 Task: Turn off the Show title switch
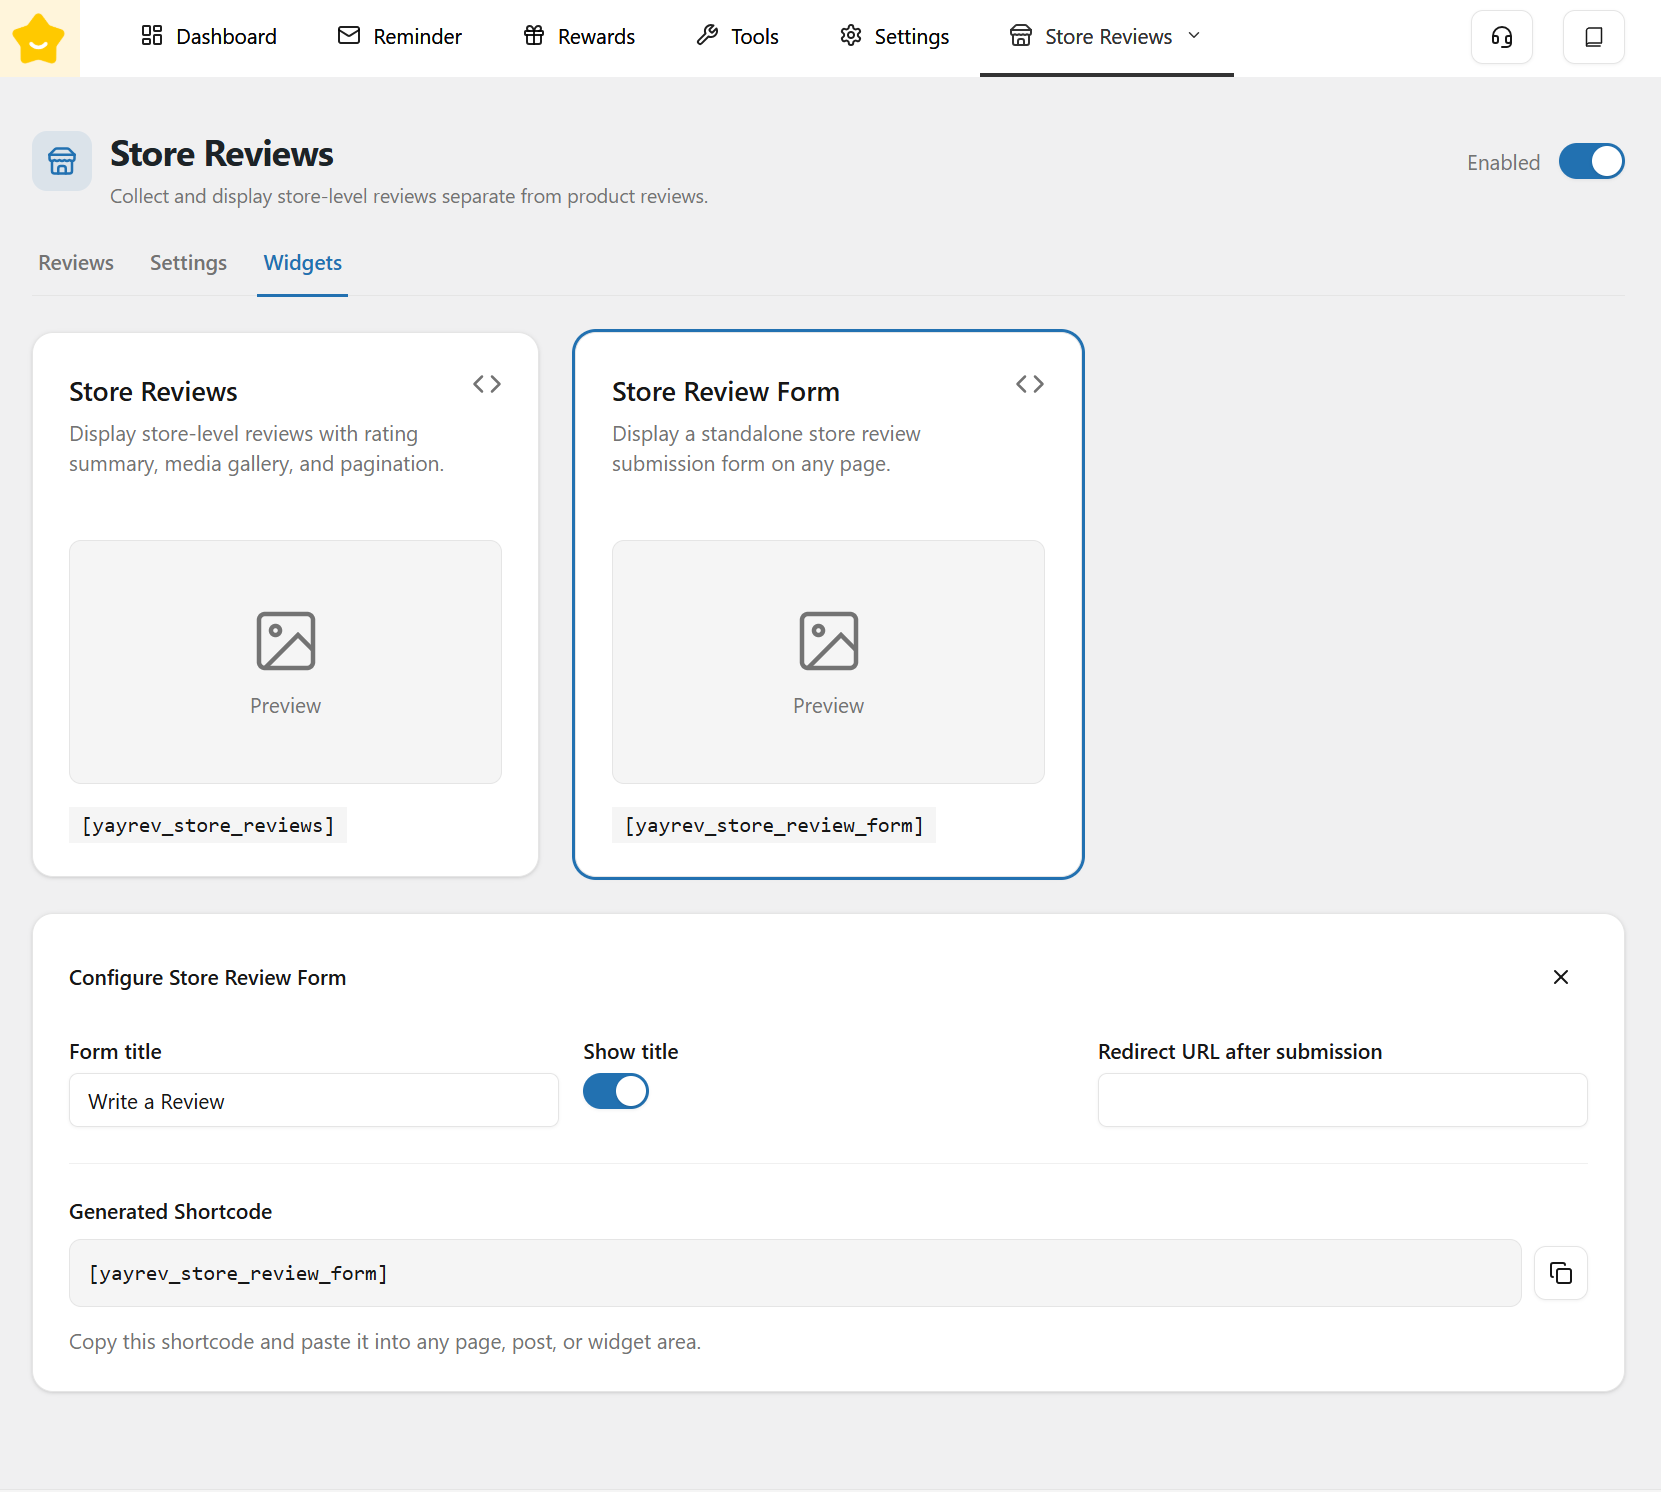616,1091
